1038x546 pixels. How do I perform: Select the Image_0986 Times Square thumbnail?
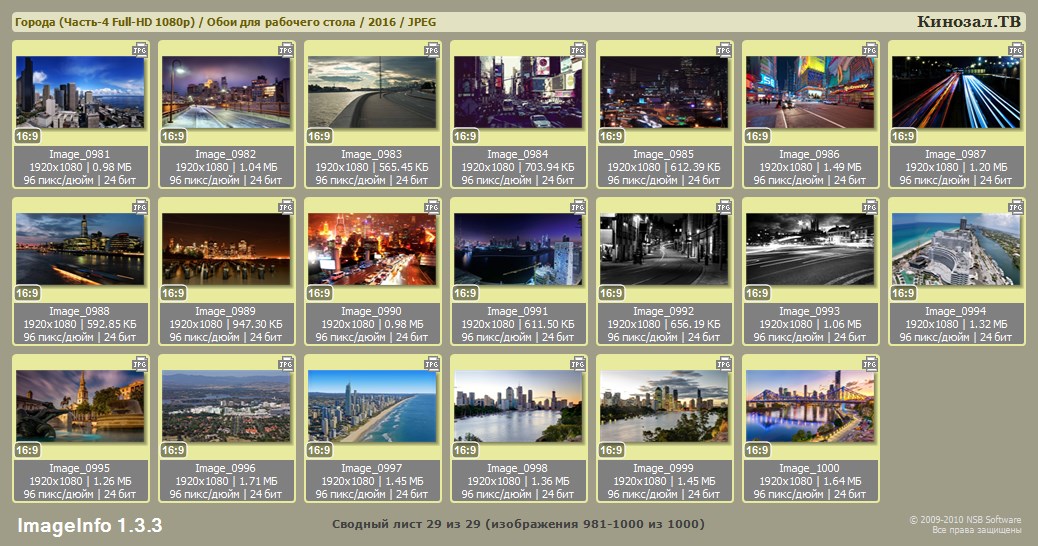809,92
